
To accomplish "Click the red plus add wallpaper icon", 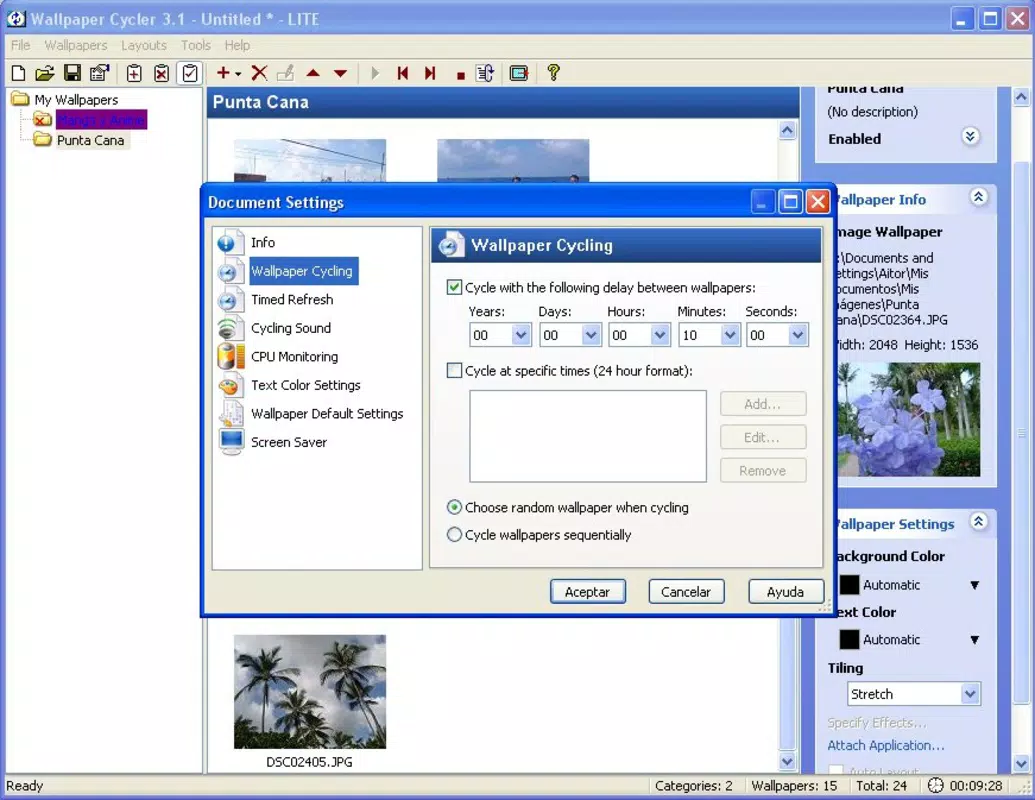I will [x=223, y=73].
